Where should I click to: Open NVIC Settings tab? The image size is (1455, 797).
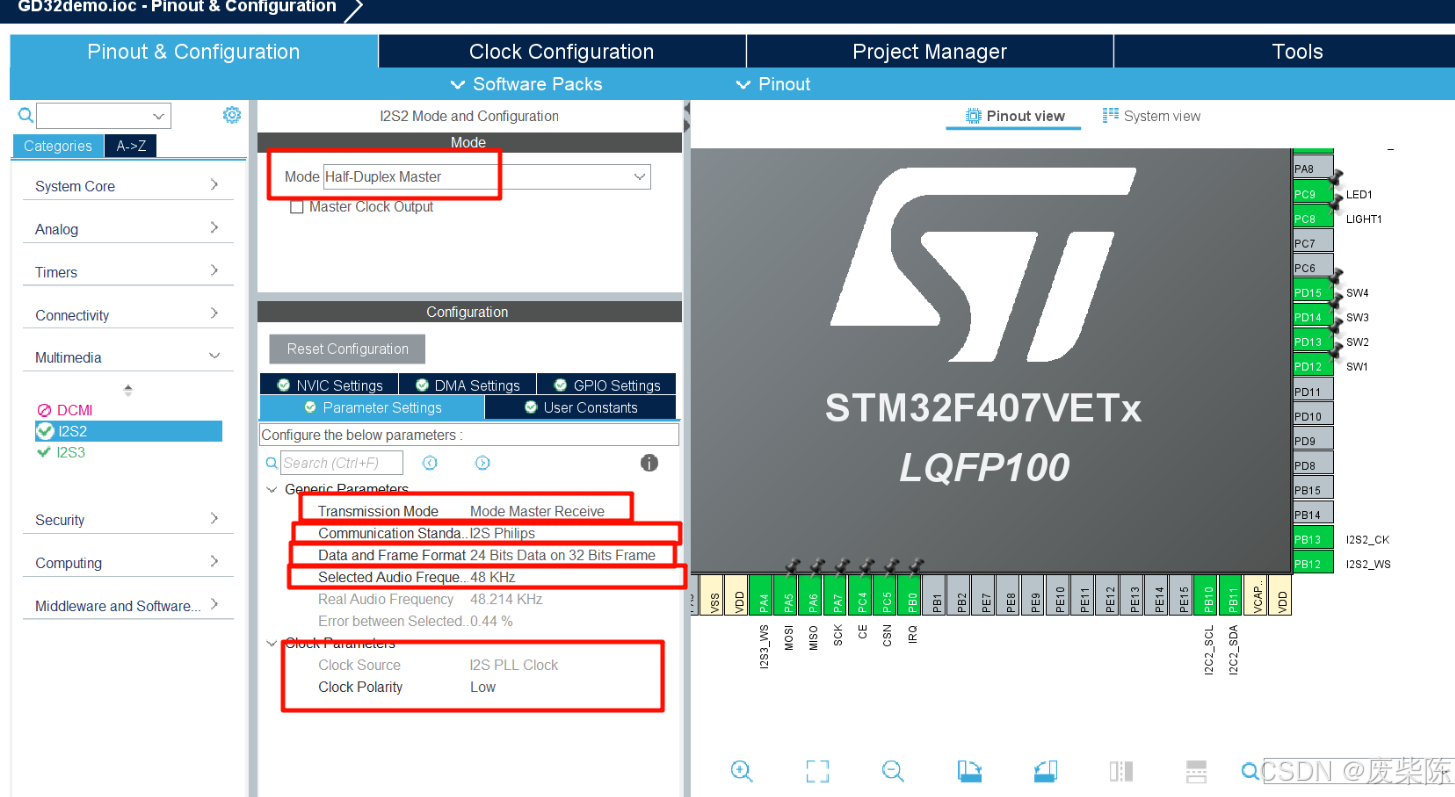329,385
